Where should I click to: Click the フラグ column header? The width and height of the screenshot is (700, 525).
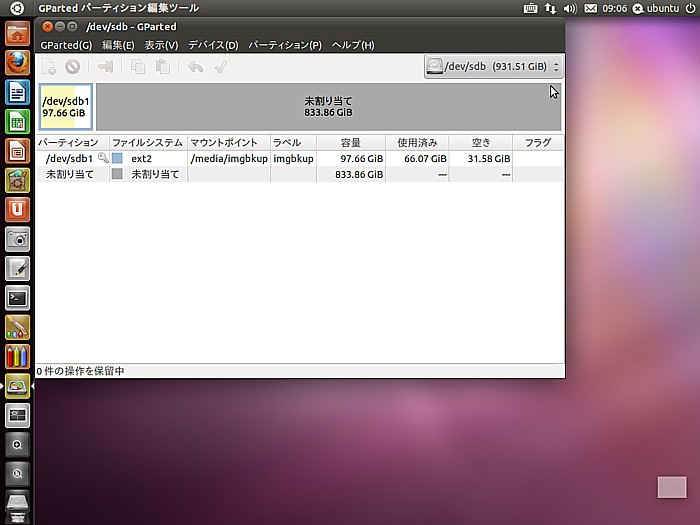[x=538, y=142]
